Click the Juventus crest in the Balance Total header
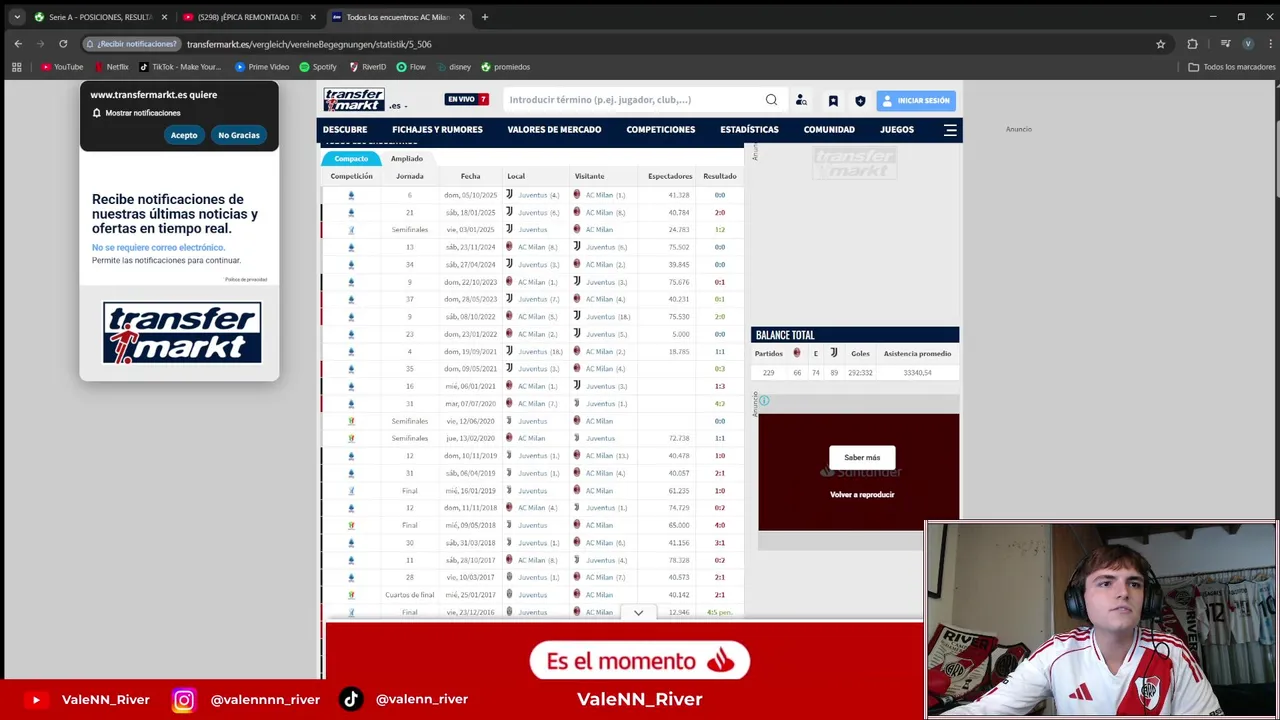Viewport: 1280px width, 720px height. (833, 353)
